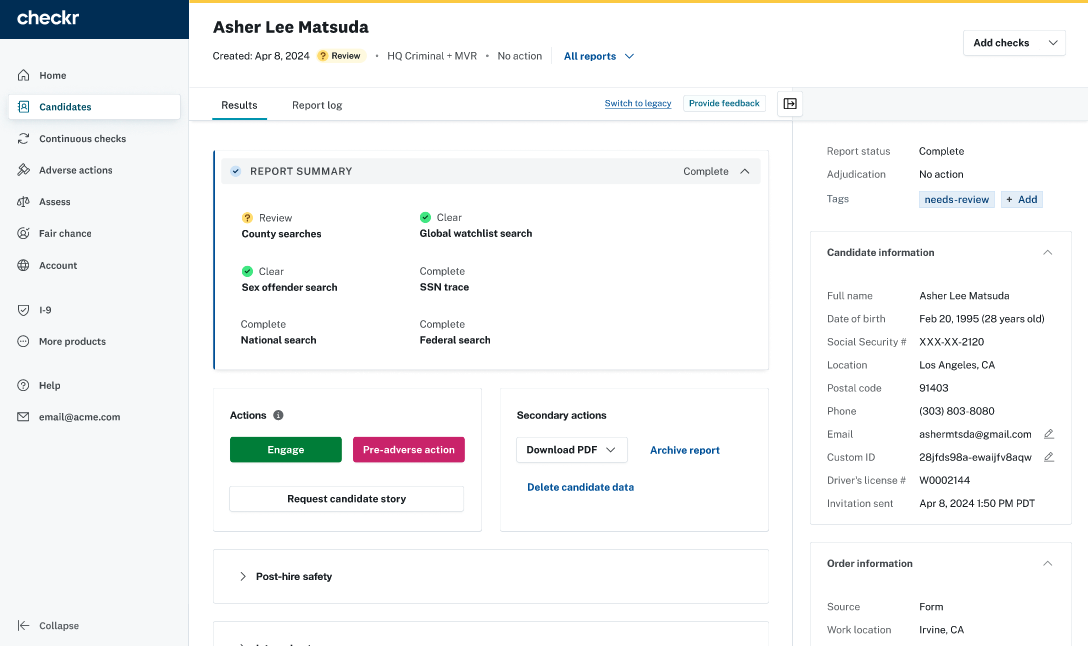
Task: Click the Custom ID value 28jfds98a-ewaijfv8aqw
Action: point(975,457)
